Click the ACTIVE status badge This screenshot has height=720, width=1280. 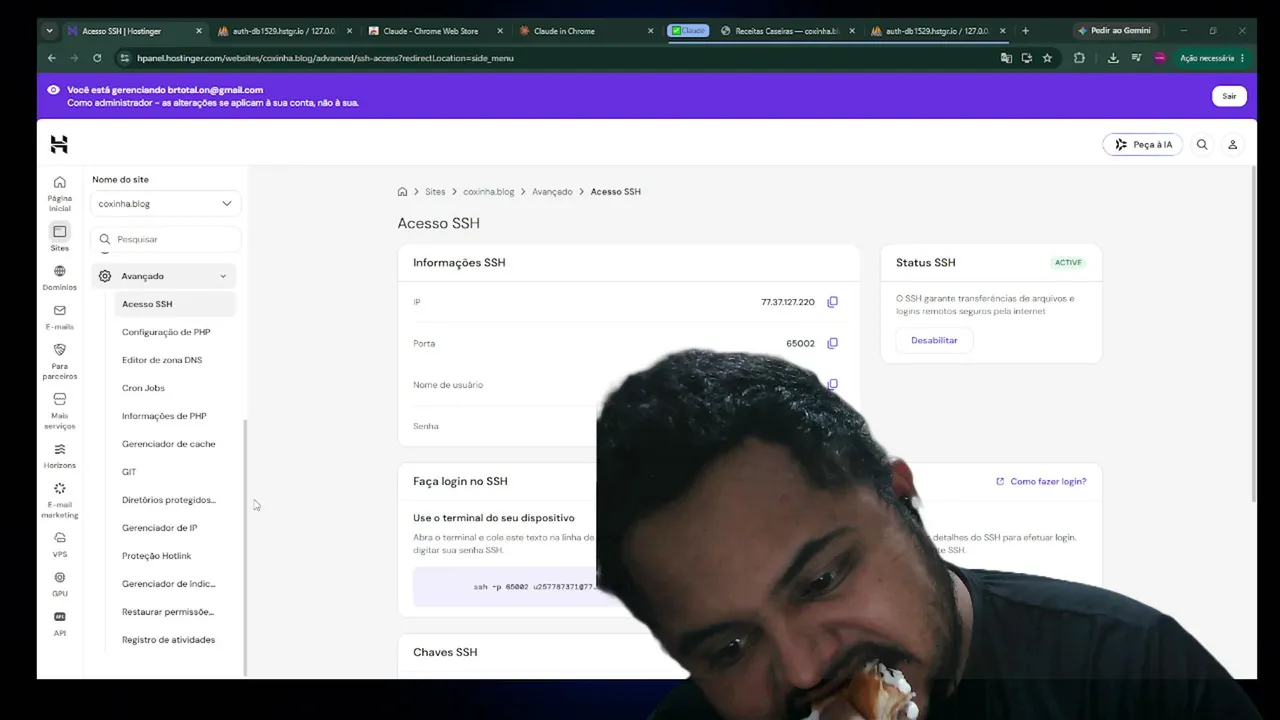point(1068,263)
